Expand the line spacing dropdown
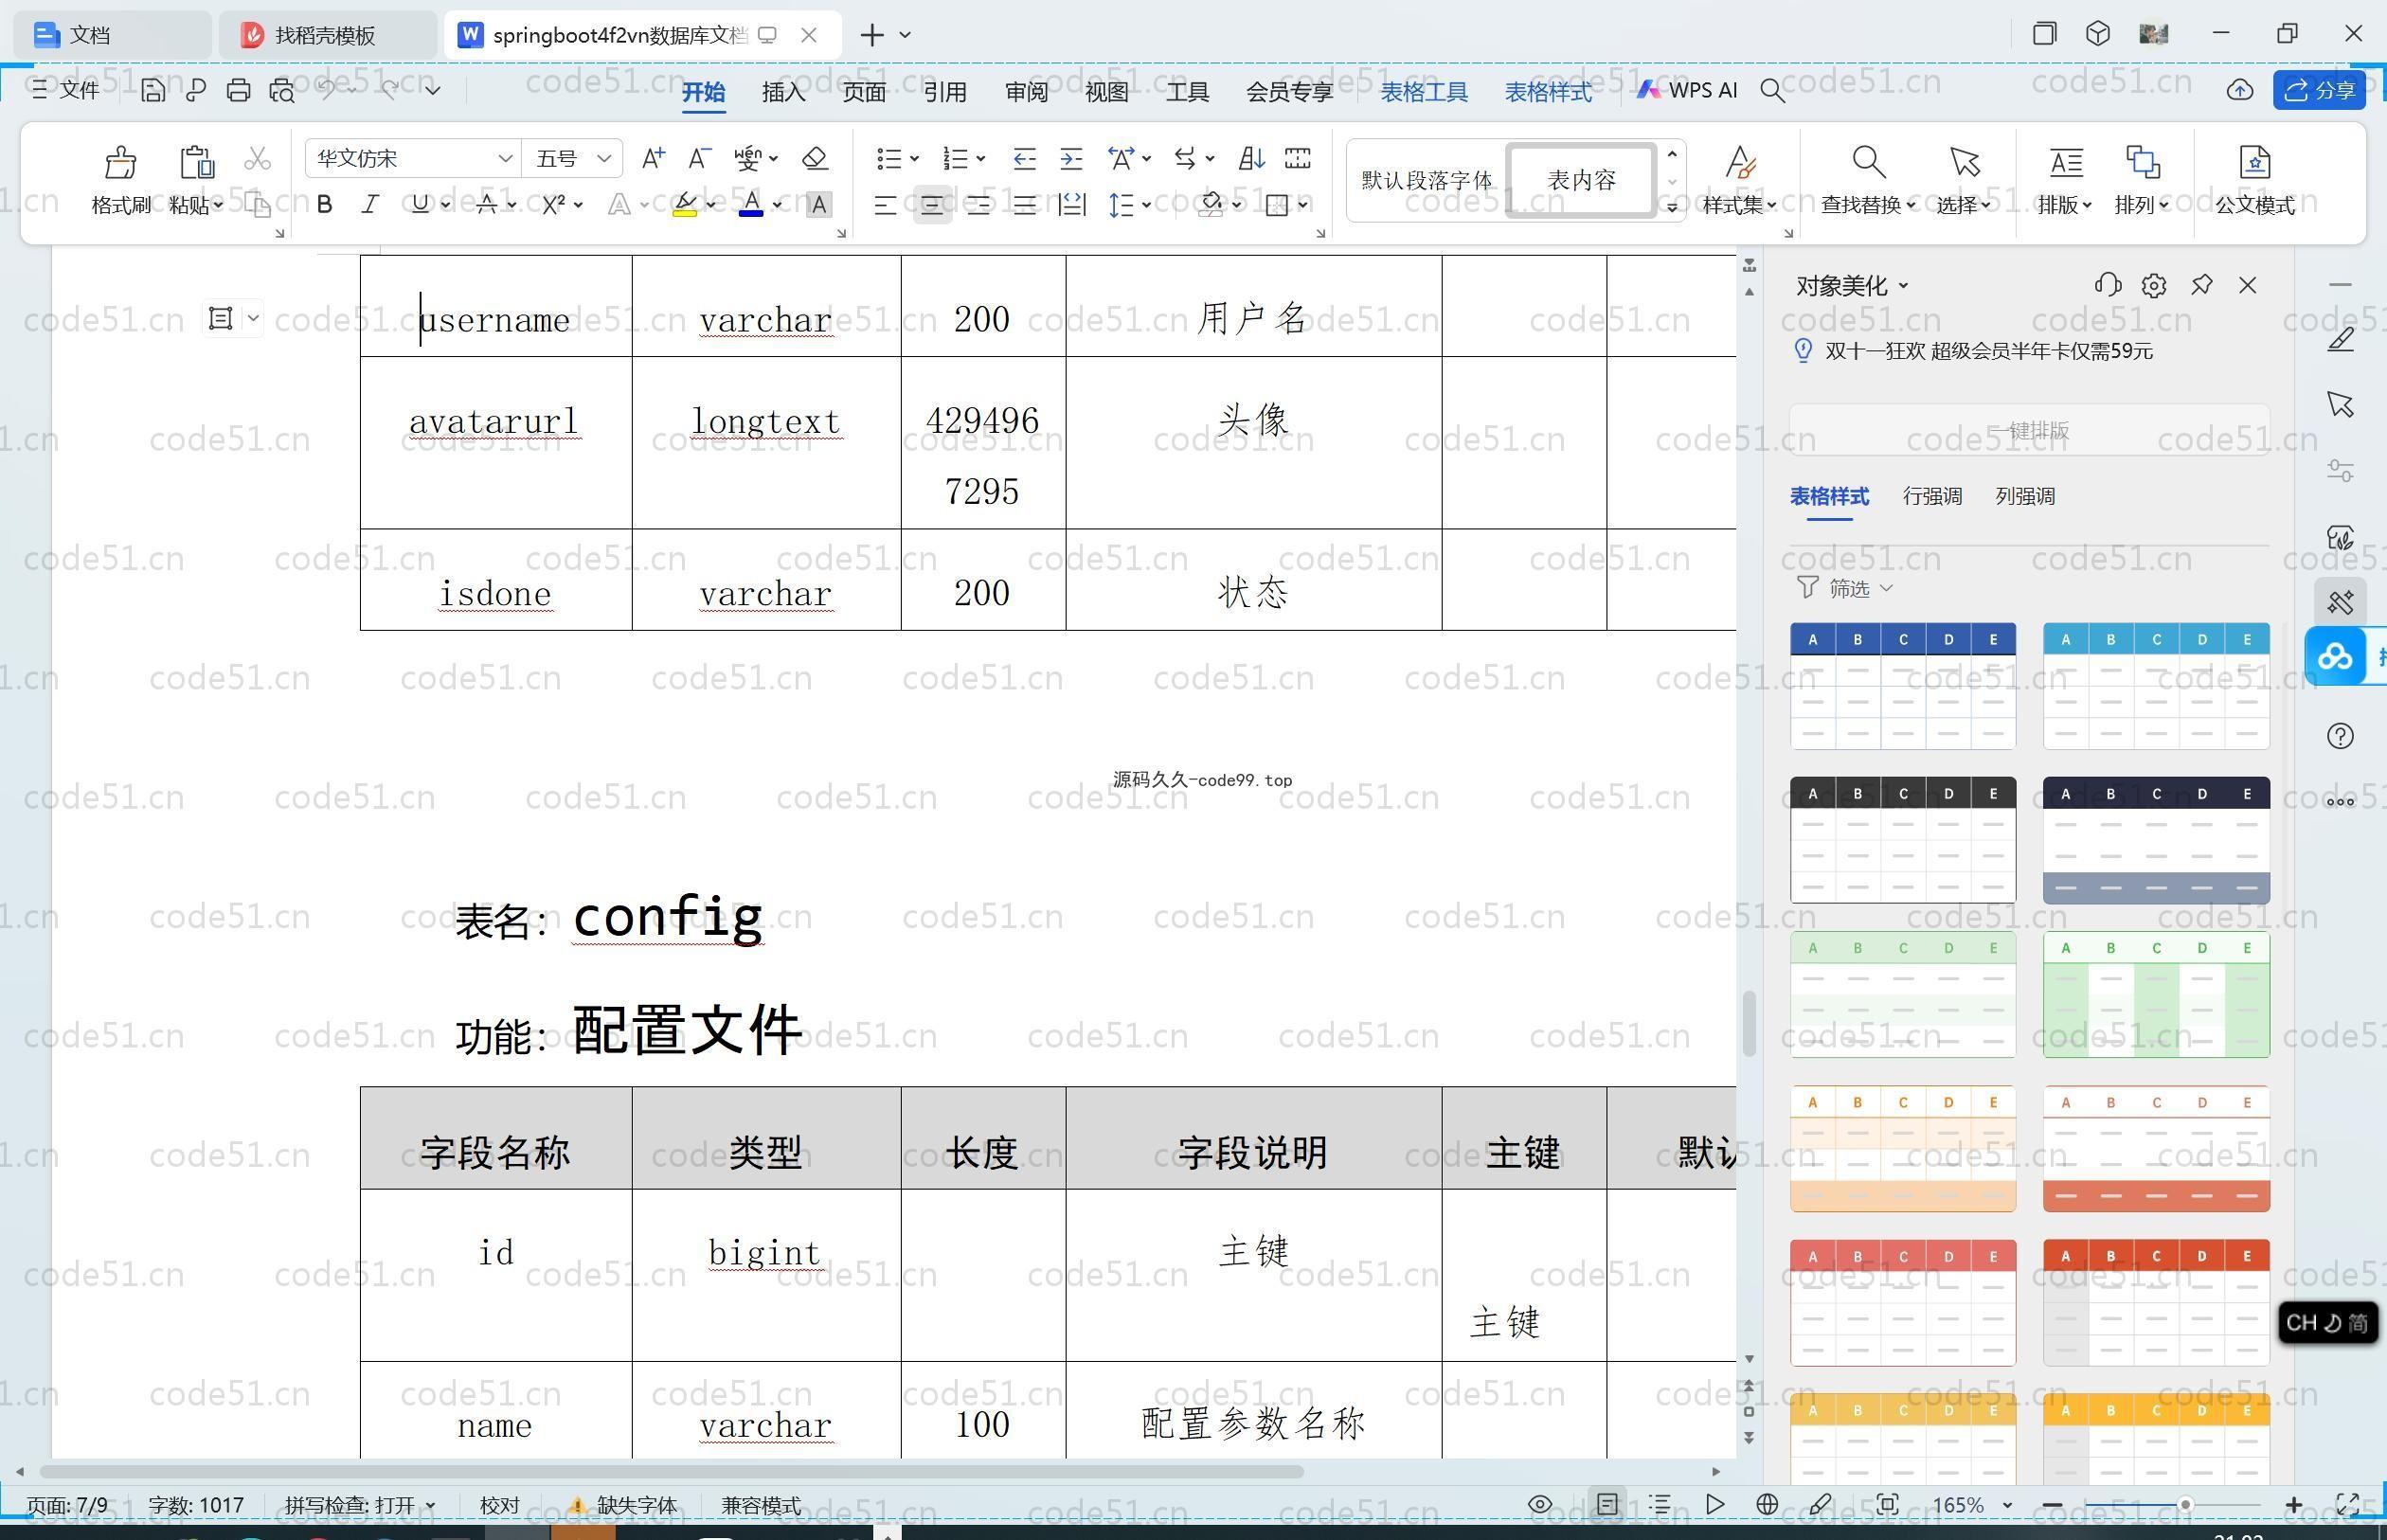Viewport: 2387px width, 1540px height. pyautogui.click(x=1146, y=205)
